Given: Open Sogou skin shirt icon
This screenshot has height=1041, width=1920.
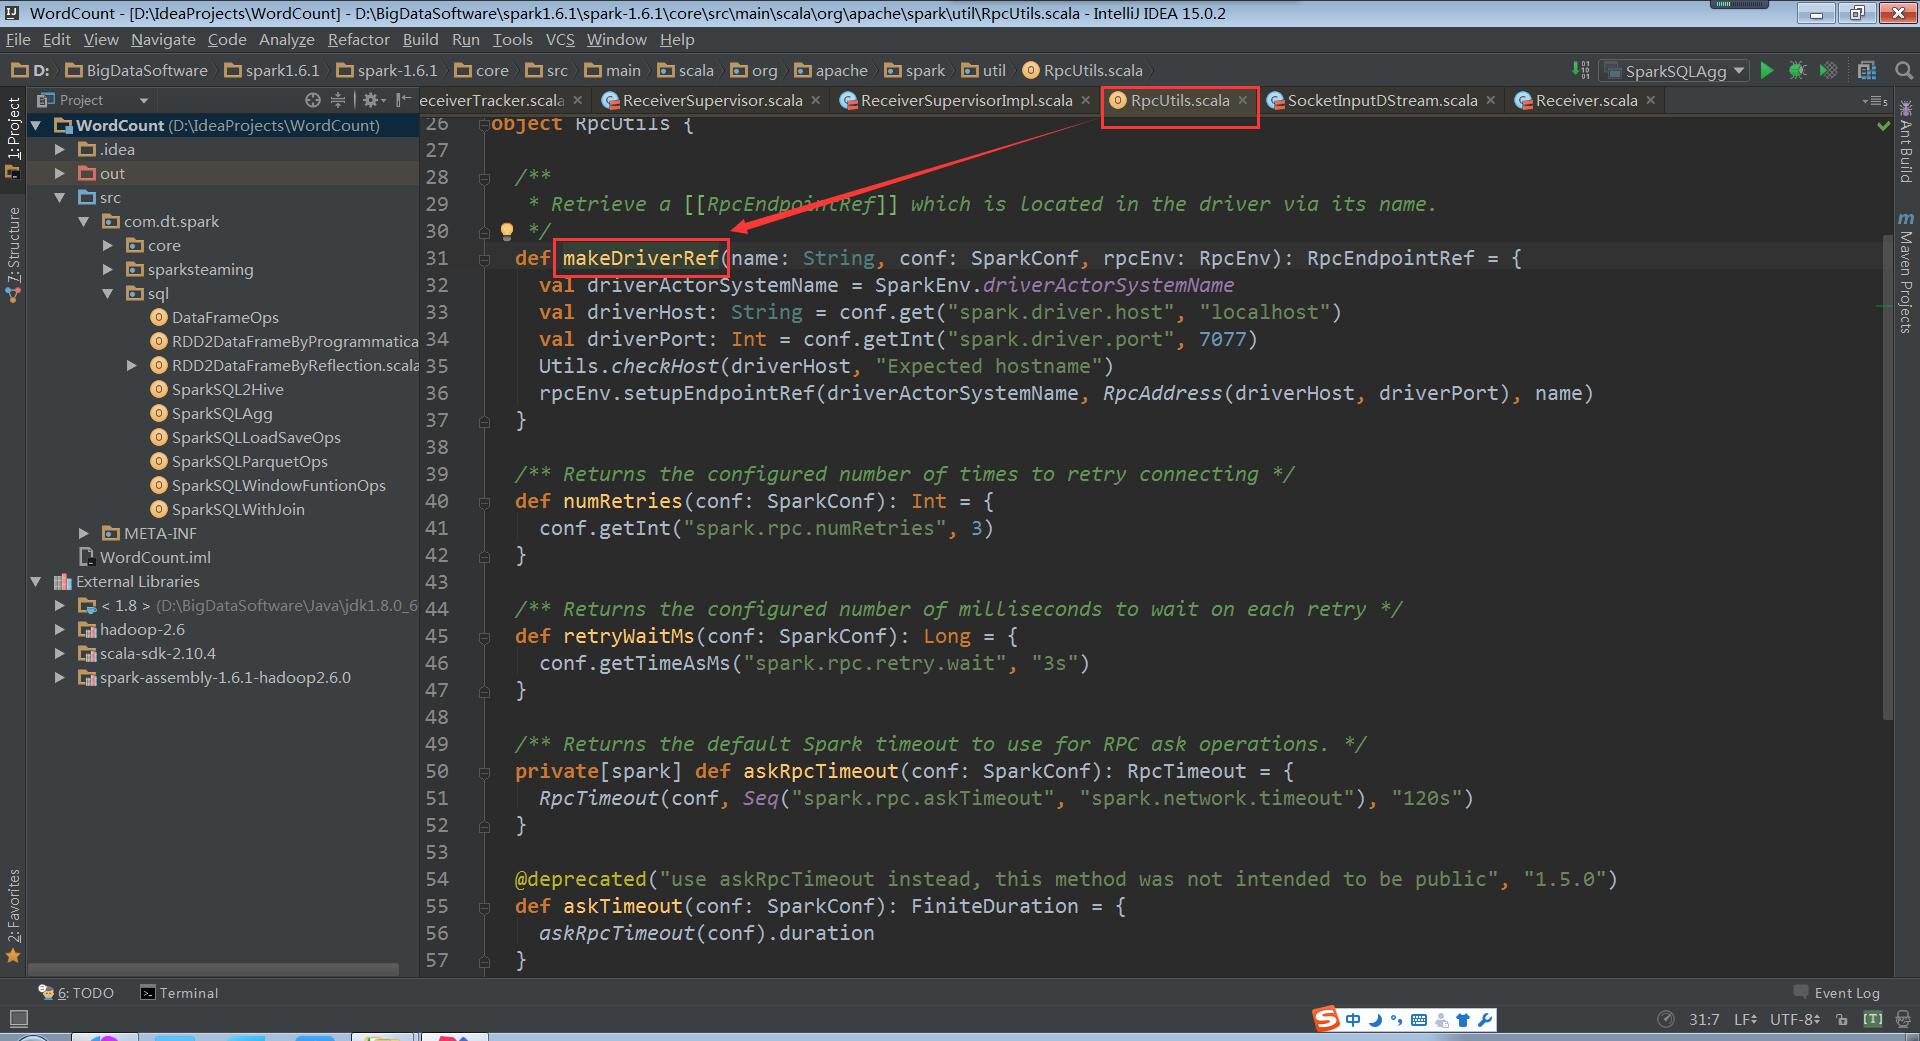Looking at the screenshot, I should click(x=1463, y=1020).
